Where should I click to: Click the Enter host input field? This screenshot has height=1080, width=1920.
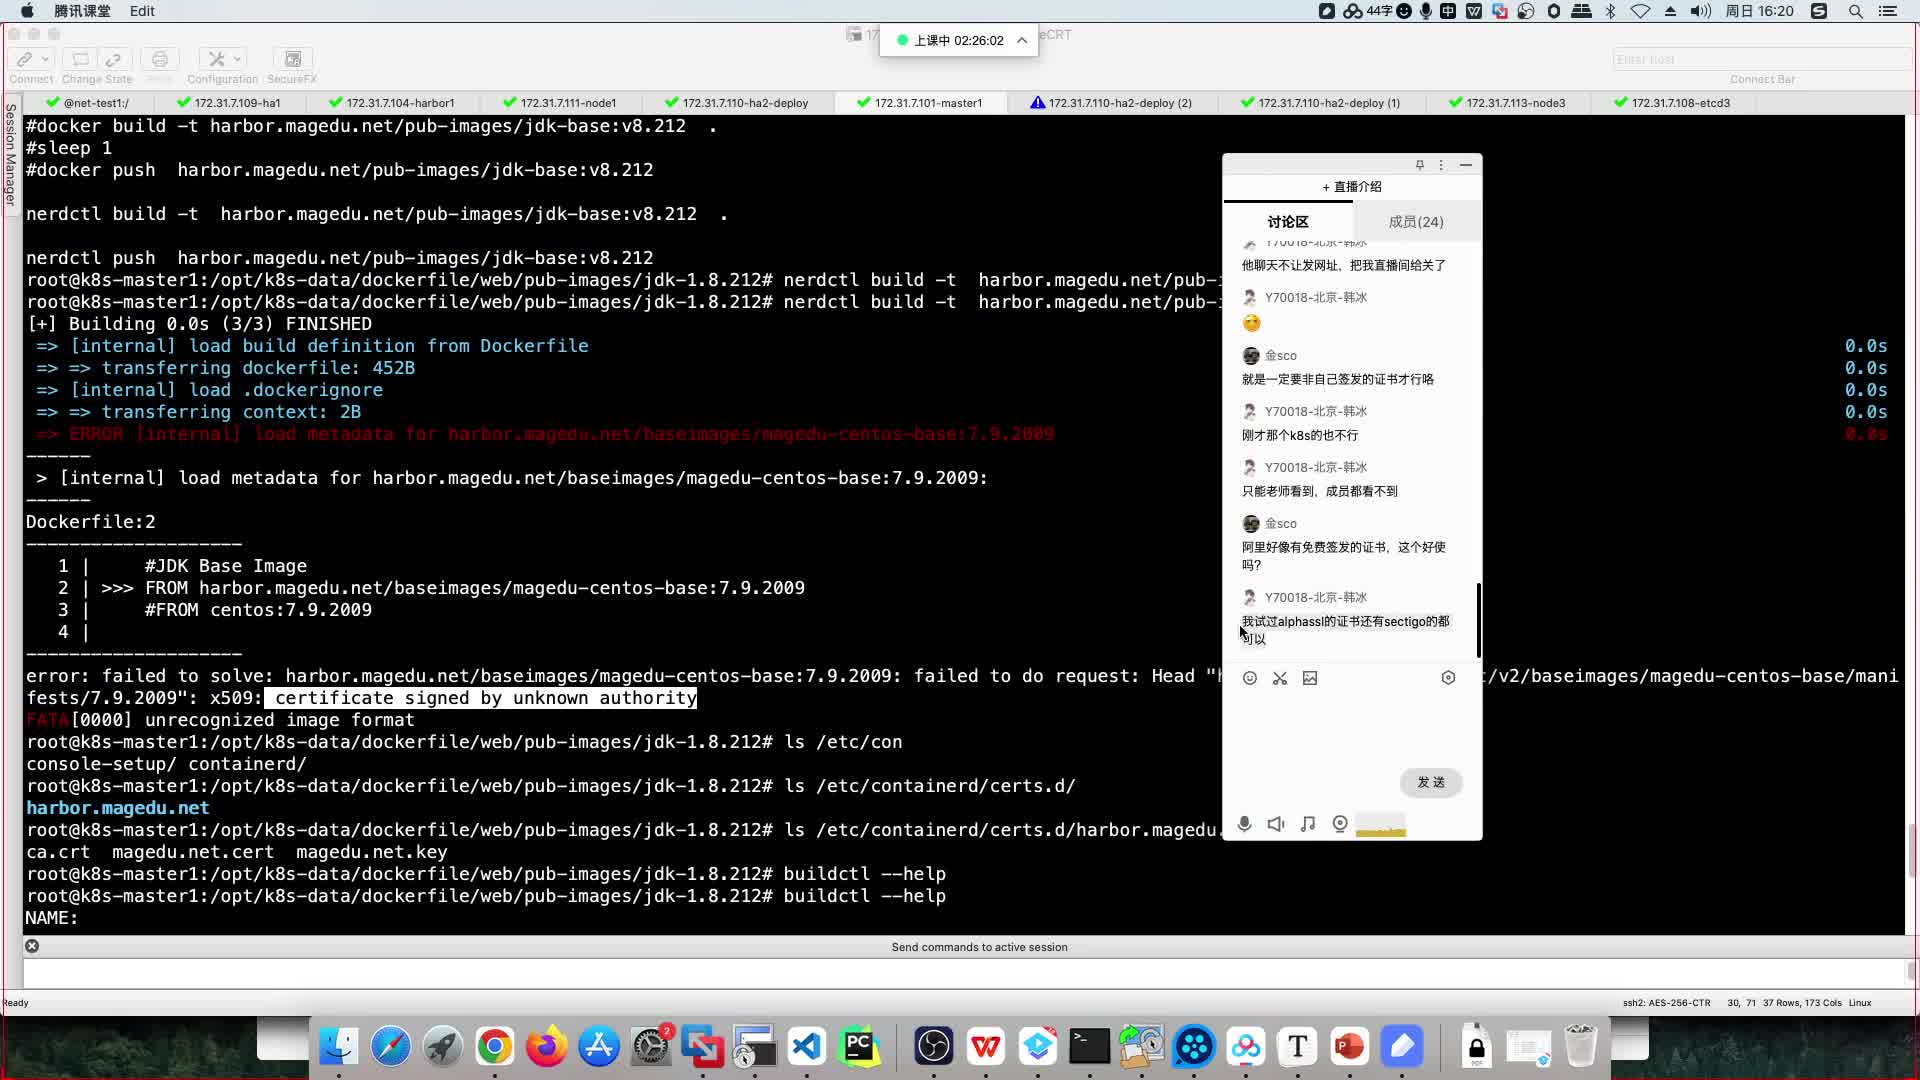click(1757, 59)
